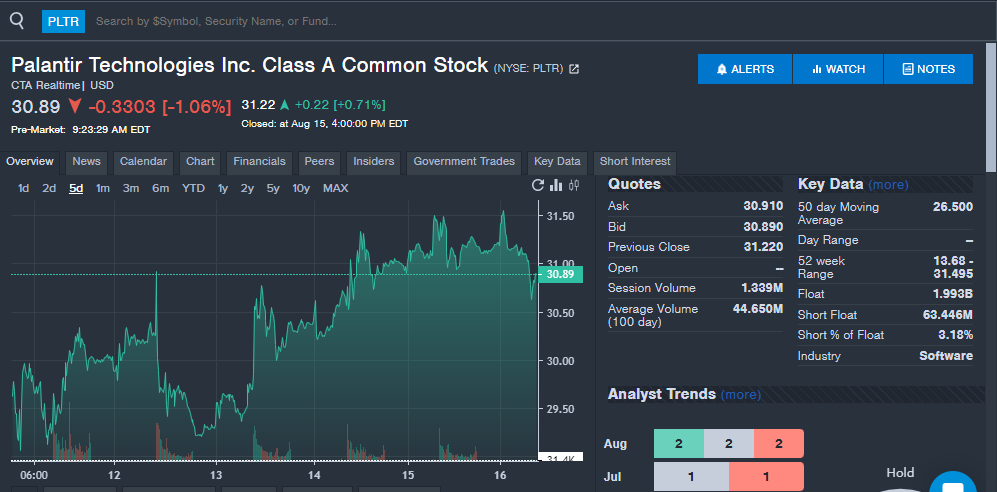Click the Short Float value 63.446M
Image resolution: width=997 pixels, height=492 pixels.
coord(947,315)
